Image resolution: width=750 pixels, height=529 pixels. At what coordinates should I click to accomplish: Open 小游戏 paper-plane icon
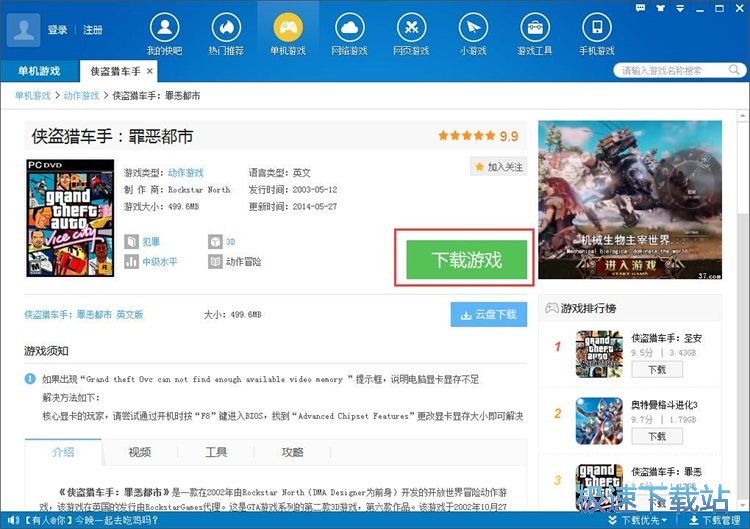click(x=473, y=28)
